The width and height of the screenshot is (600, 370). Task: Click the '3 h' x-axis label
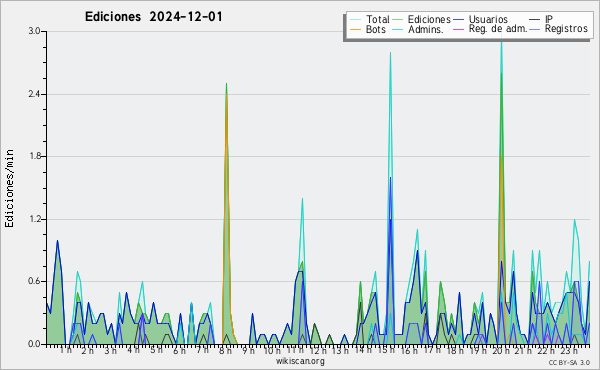(111, 351)
